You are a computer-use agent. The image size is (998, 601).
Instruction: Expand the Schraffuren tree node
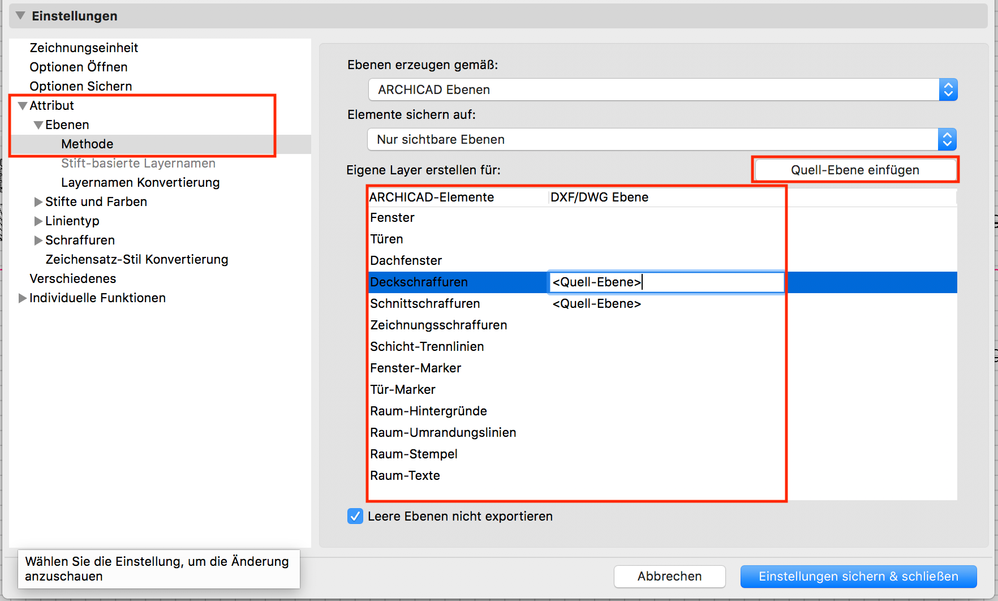(x=38, y=240)
